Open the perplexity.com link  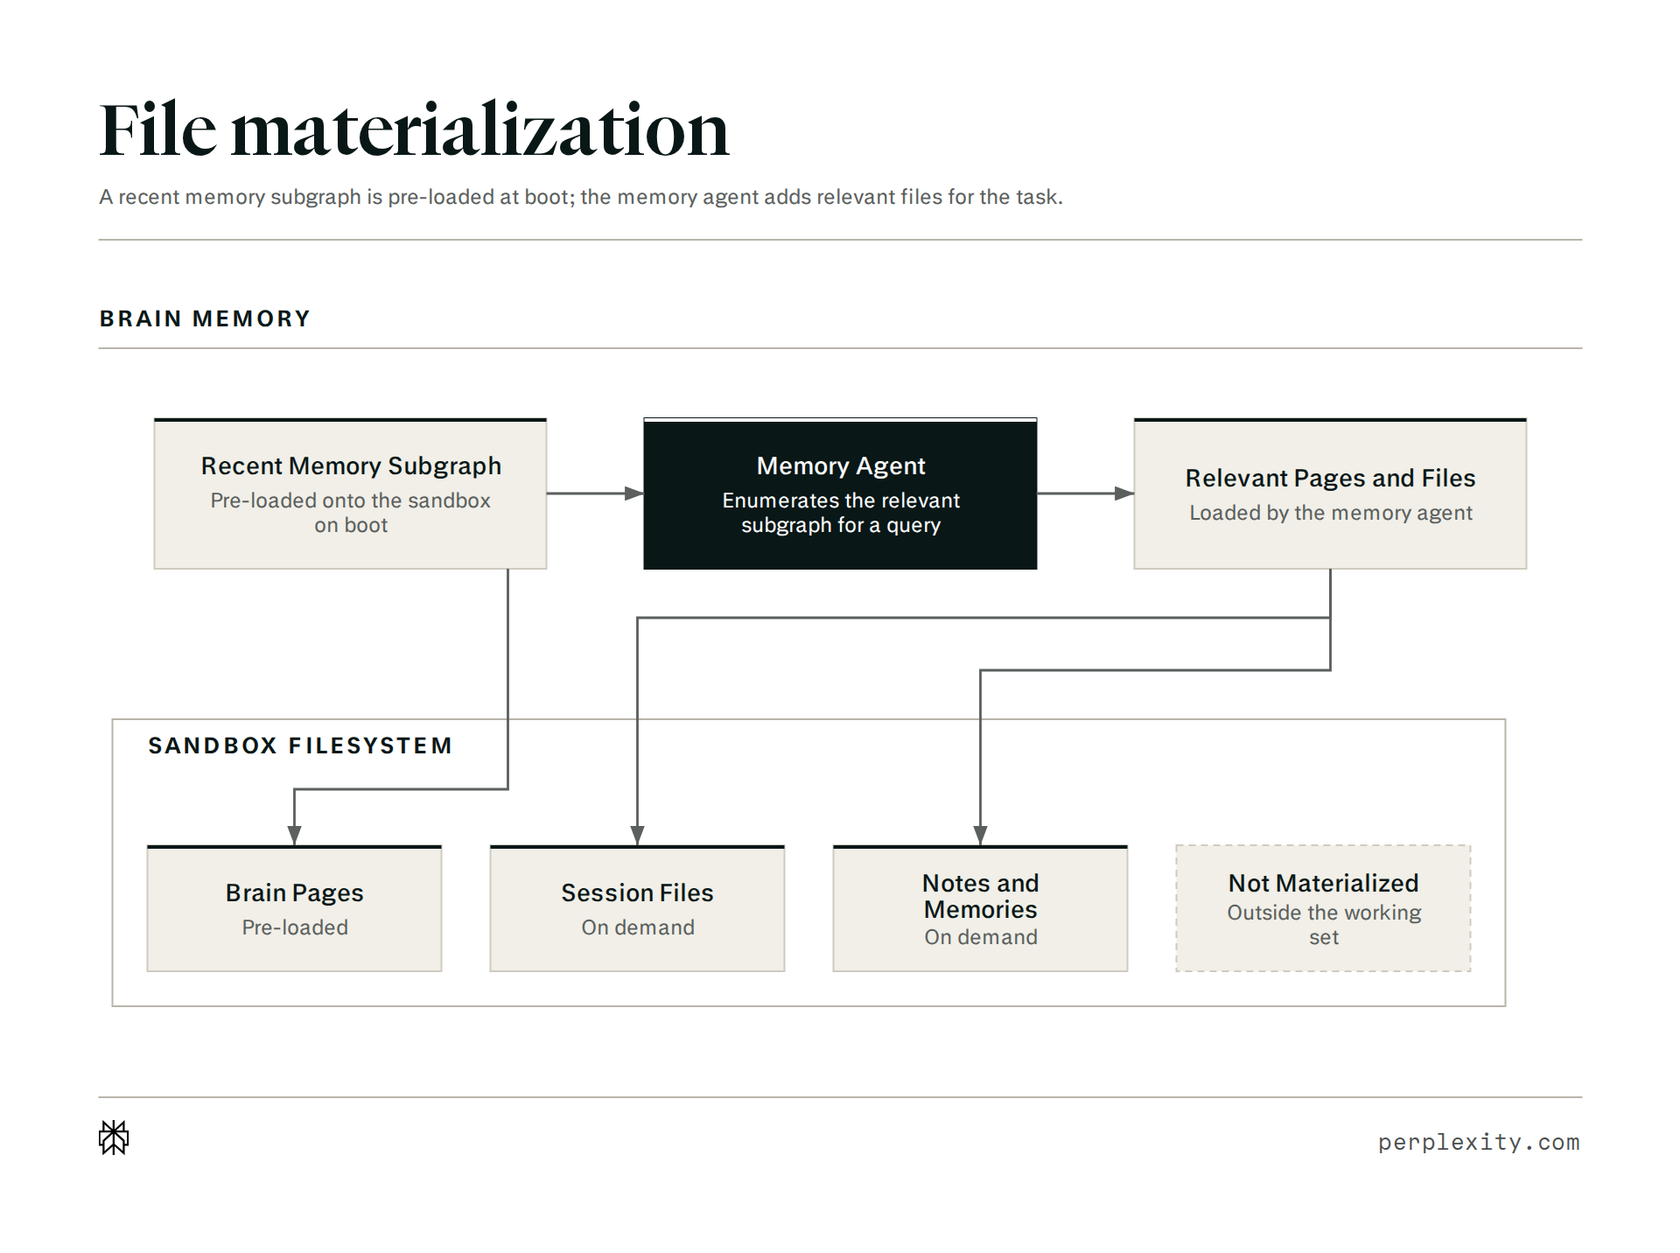coord(1479,1142)
